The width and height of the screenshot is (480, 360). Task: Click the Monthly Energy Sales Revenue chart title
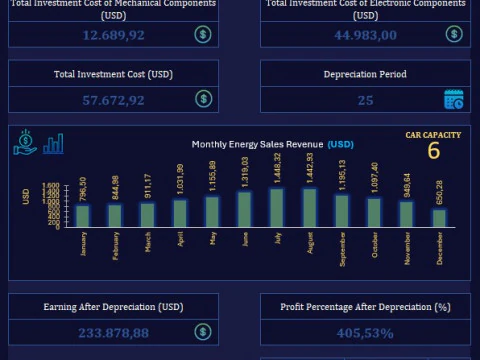[273, 144]
